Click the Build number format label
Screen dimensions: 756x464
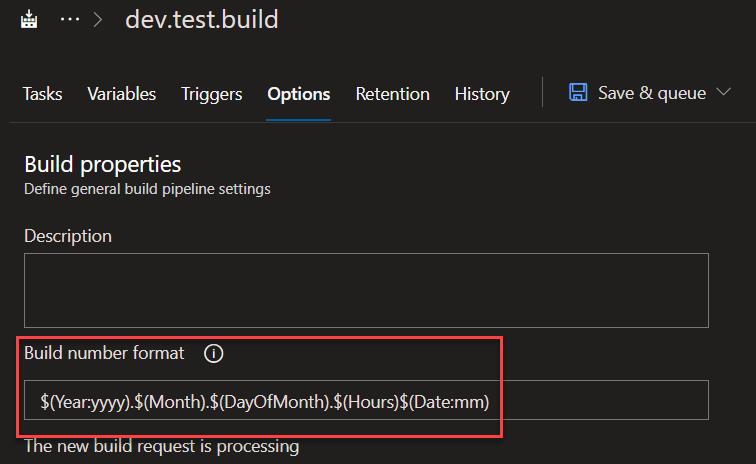point(104,353)
